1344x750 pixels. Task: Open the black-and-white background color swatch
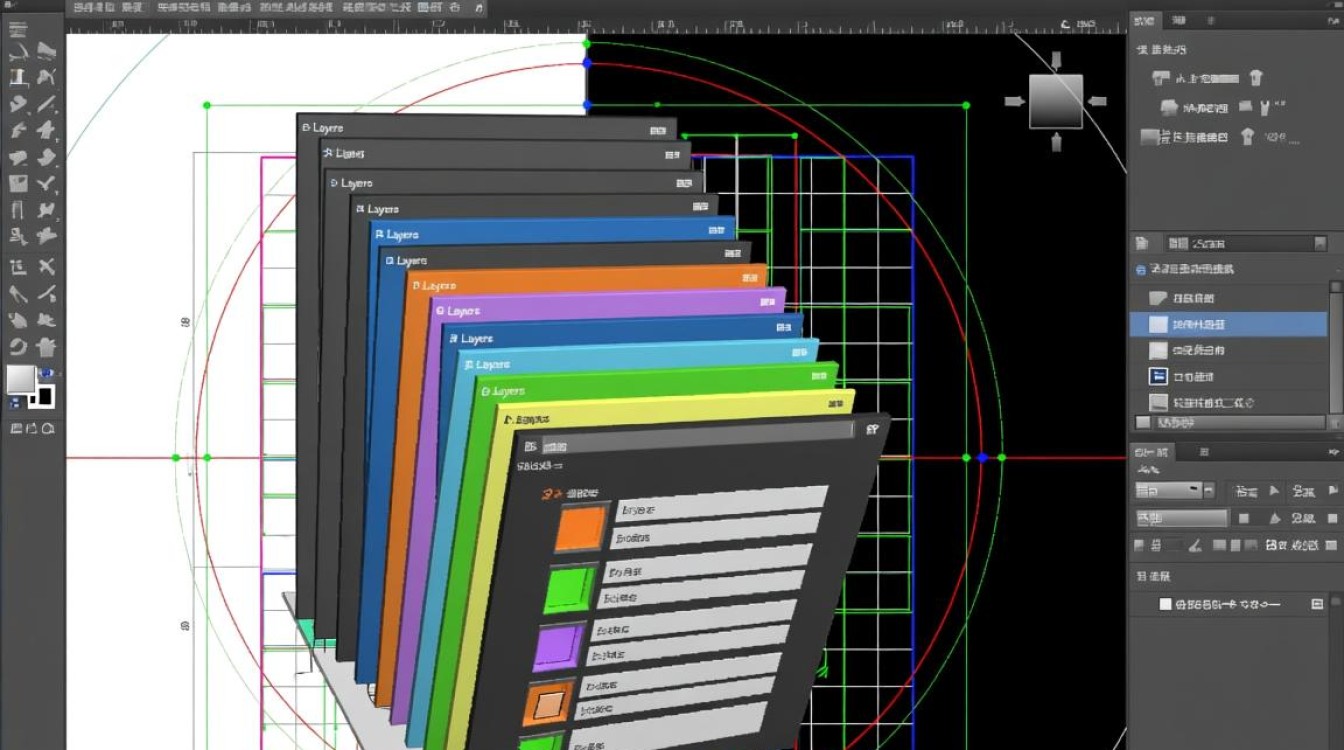click(41, 396)
